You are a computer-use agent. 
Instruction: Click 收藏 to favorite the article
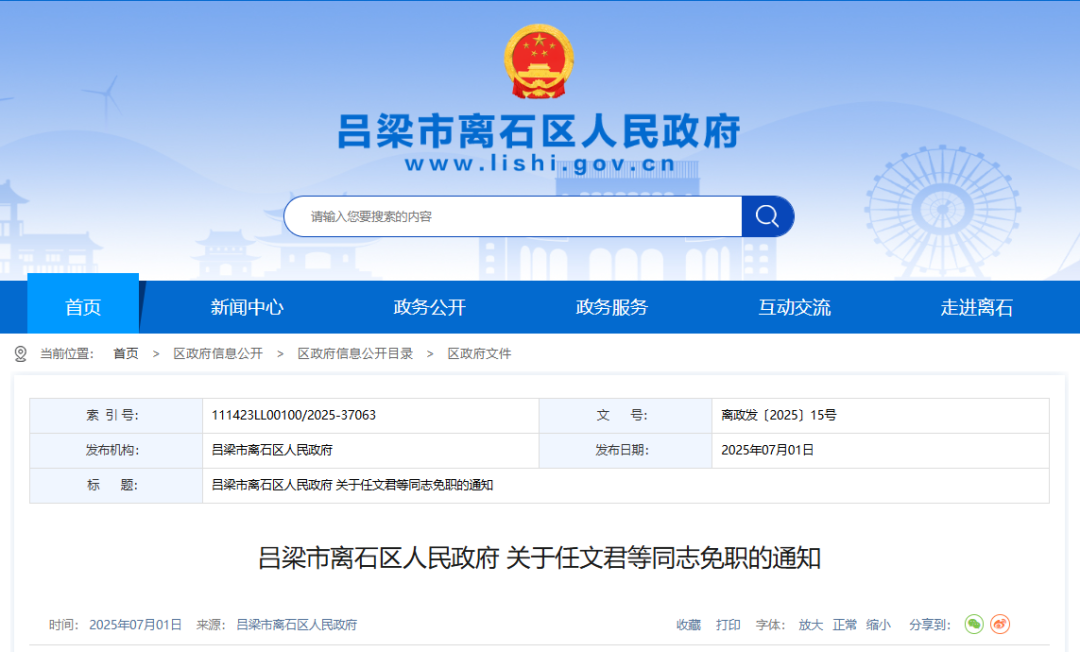[x=687, y=624]
